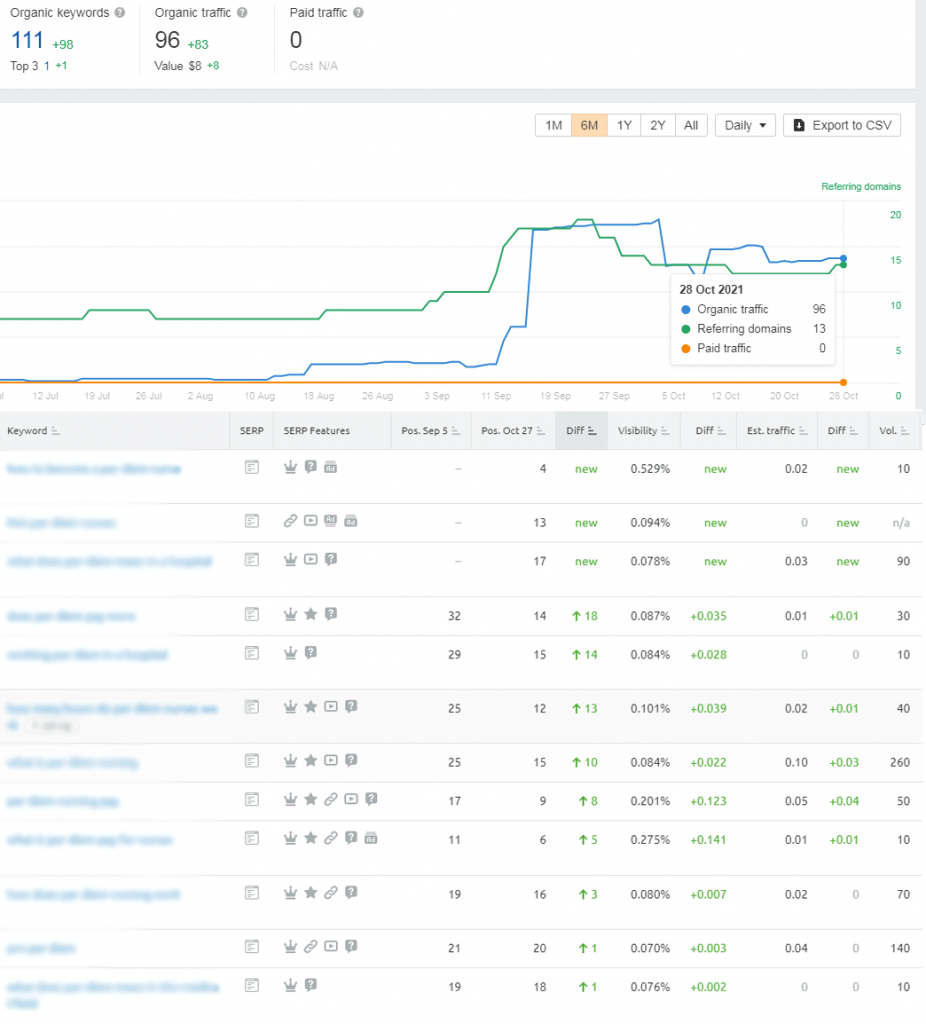Sort by the Est. traffic column
This screenshot has height=1024, width=926.
[777, 431]
